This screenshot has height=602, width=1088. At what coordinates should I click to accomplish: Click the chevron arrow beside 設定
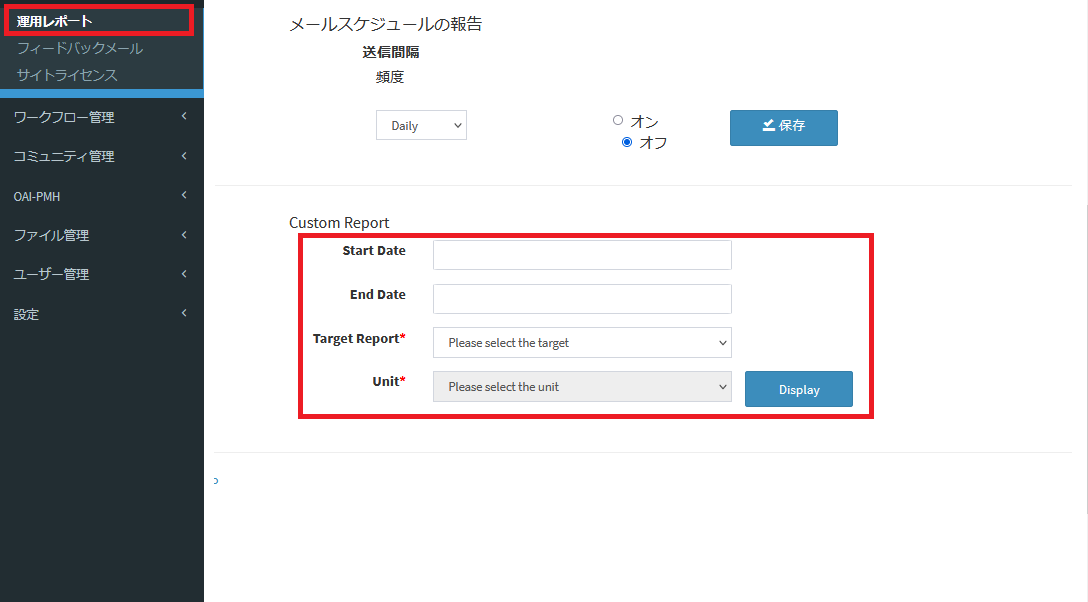pyautogui.click(x=184, y=314)
